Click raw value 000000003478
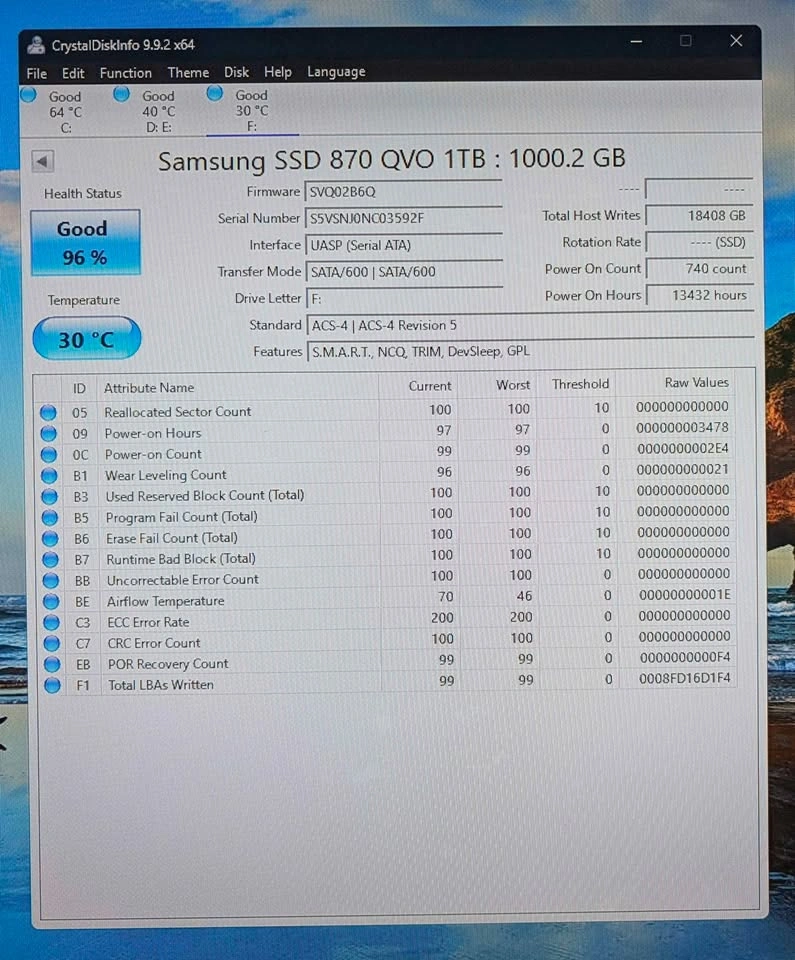The height and width of the screenshot is (960, 795). pyautogui.click(x=682, y=427)
